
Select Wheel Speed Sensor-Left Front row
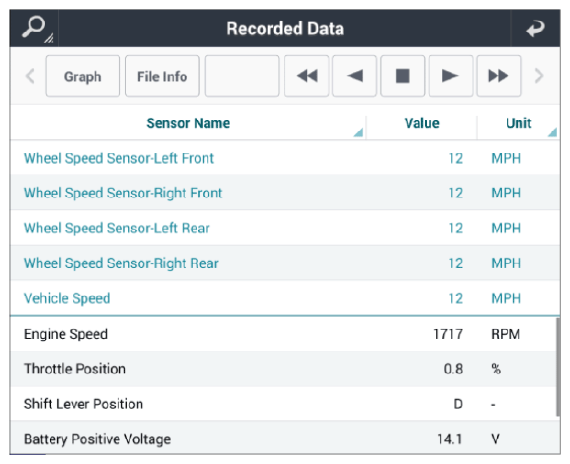[x=285, y=158]
